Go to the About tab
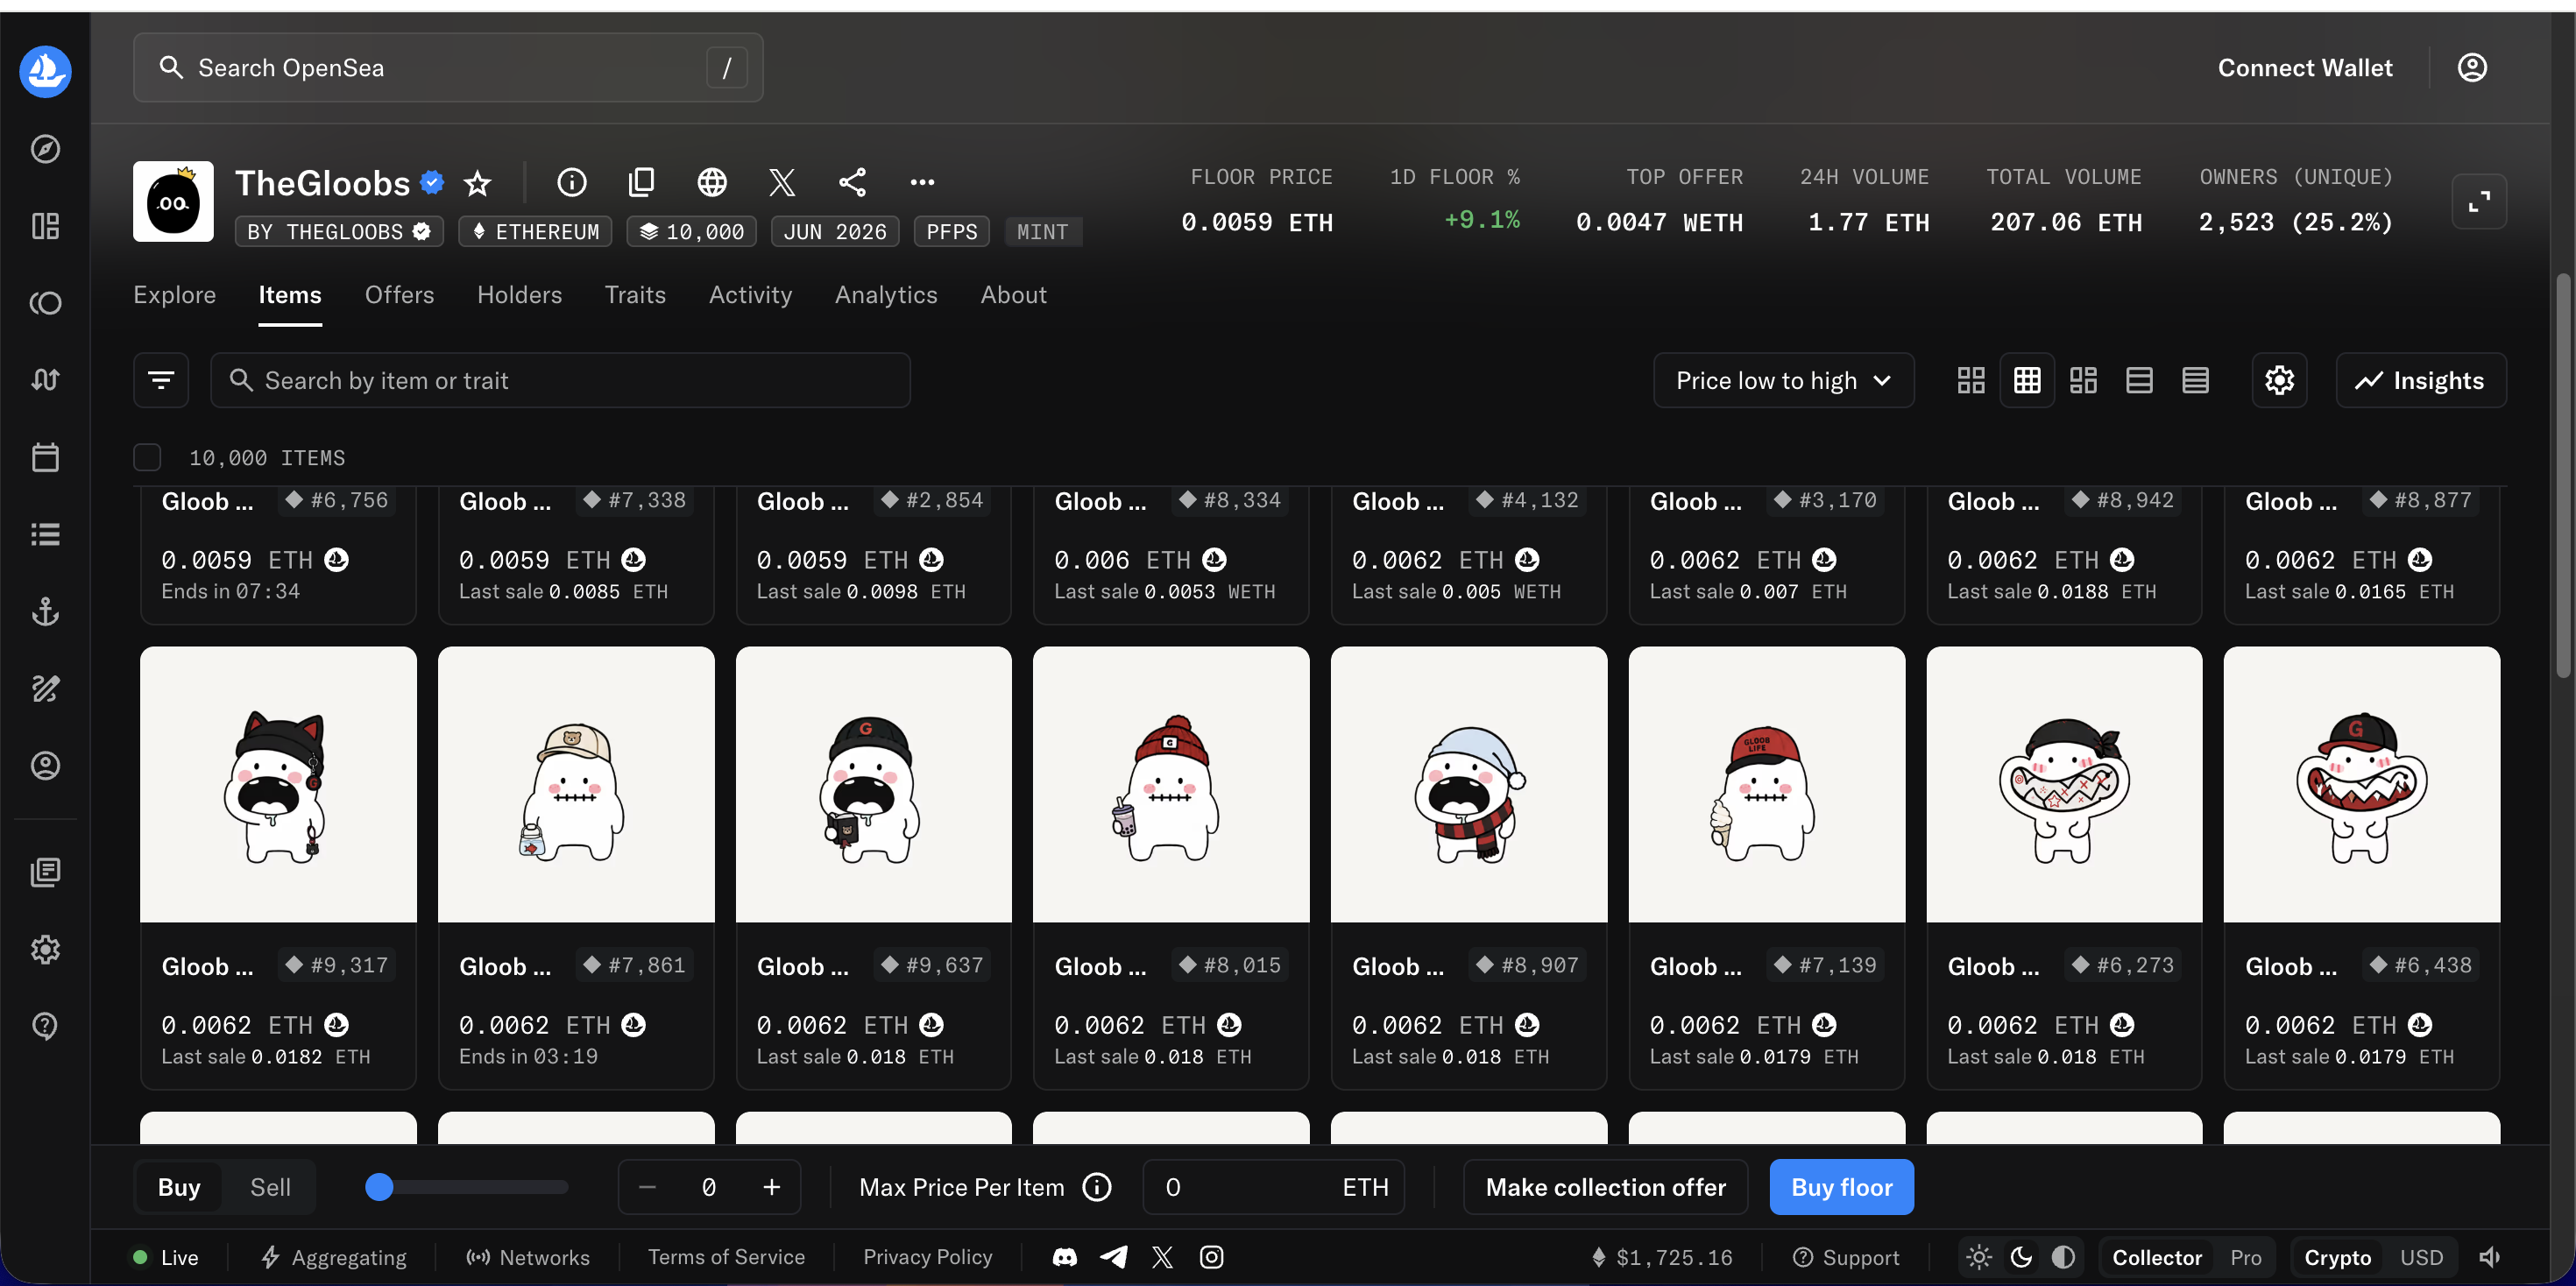The width and height of the screenshot is (2576, 1286). tap(1013, 295)
